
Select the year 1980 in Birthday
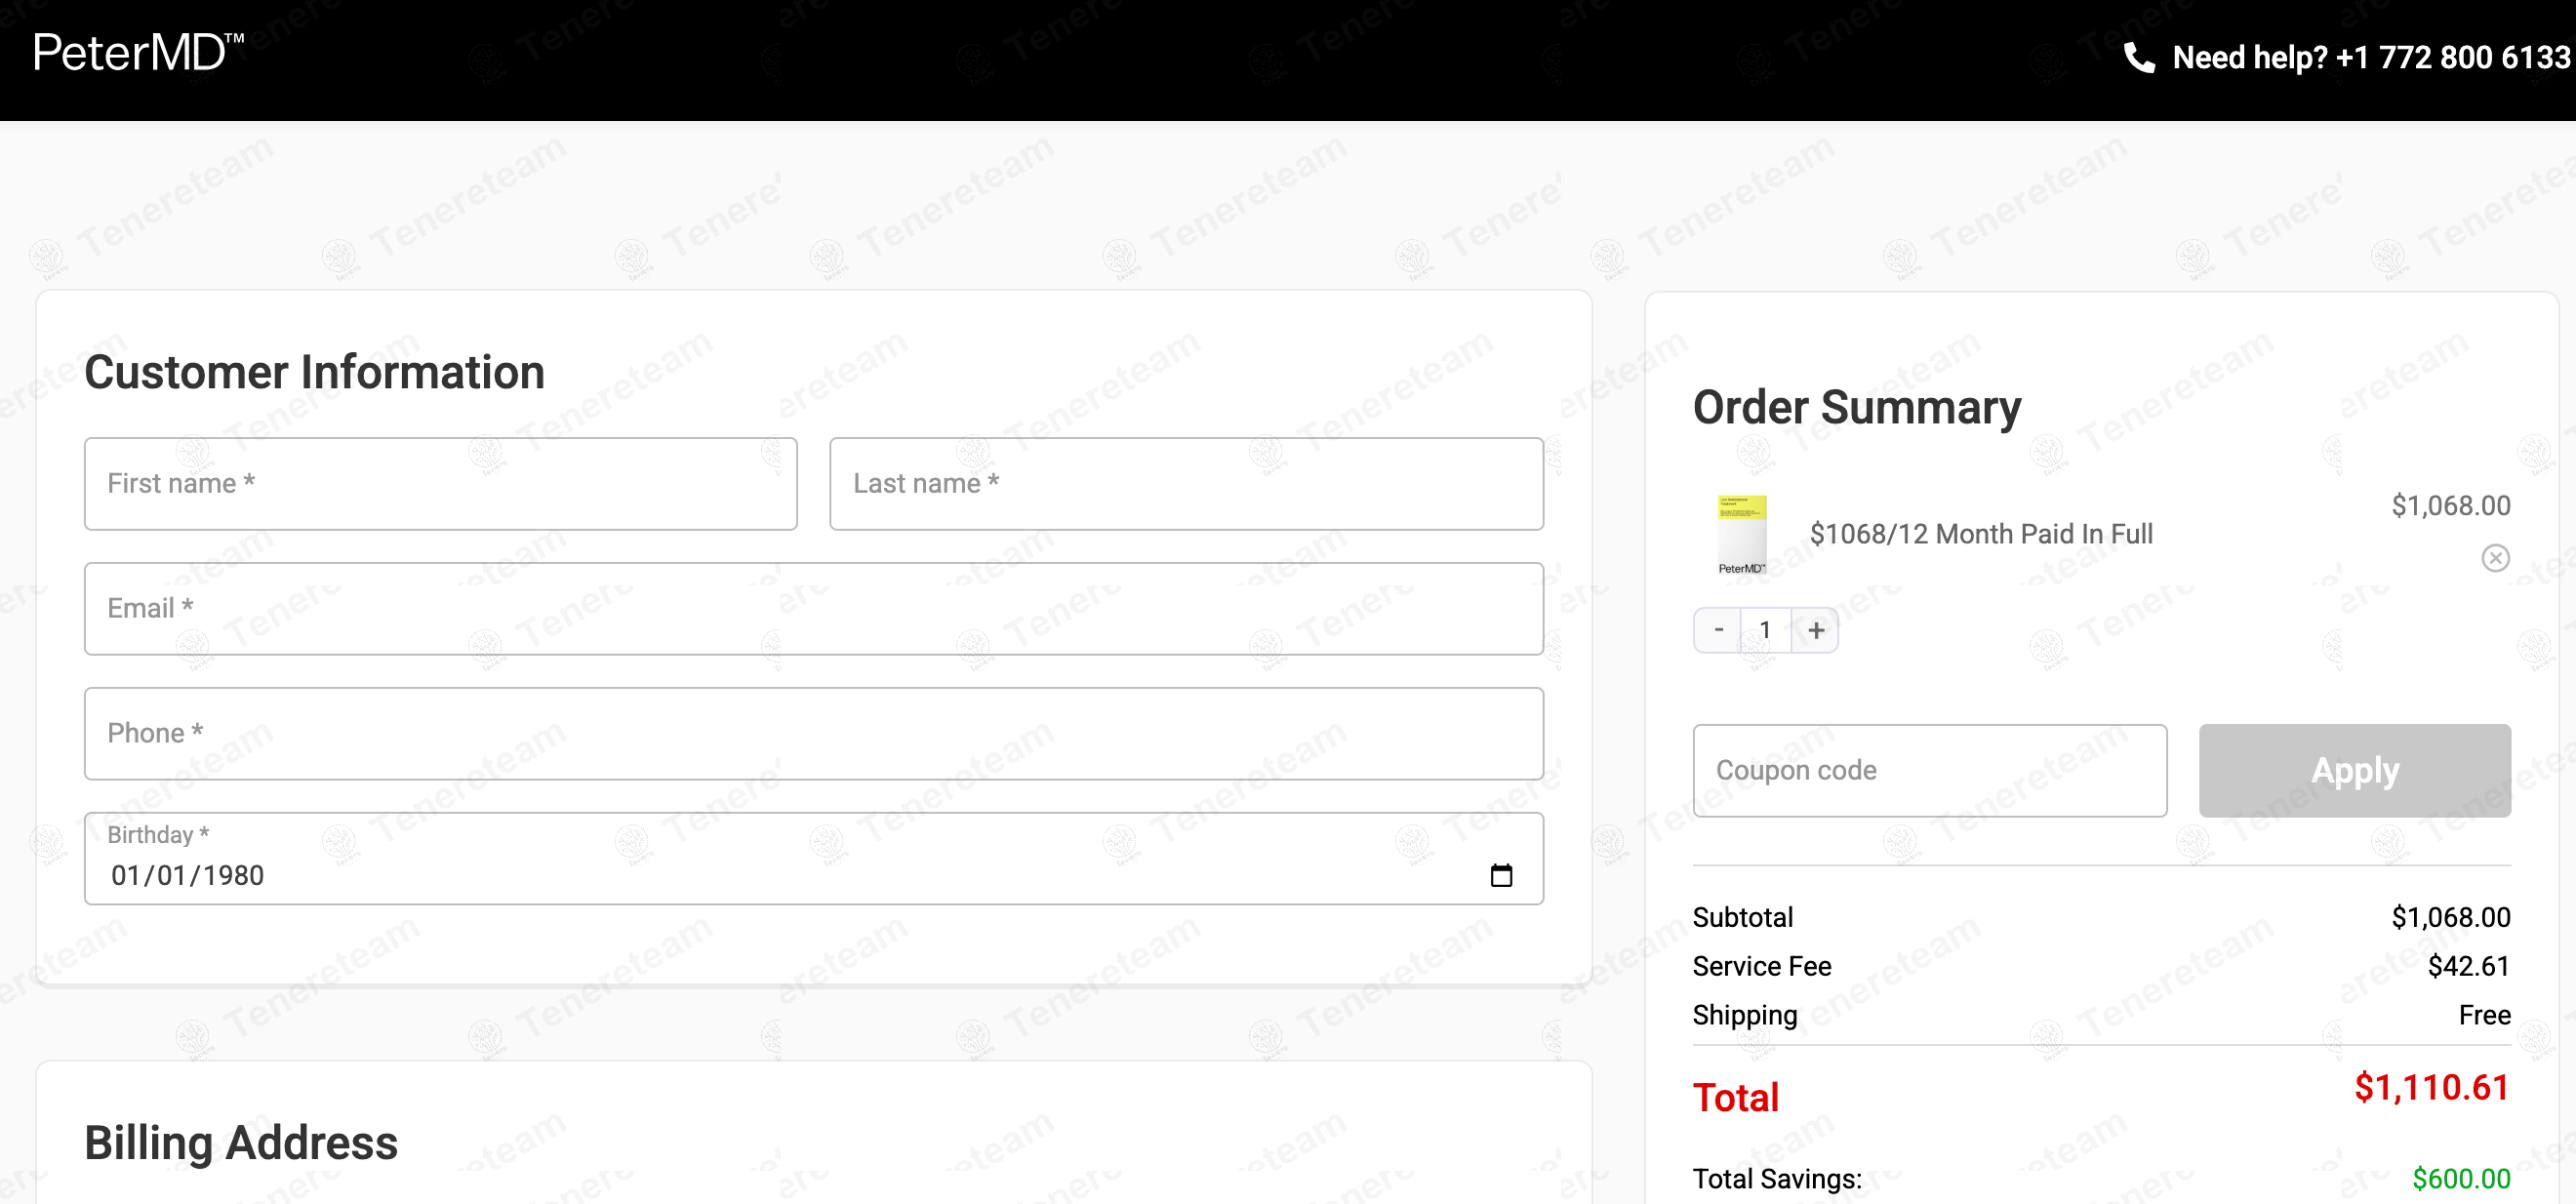click(x=233, y=876)
